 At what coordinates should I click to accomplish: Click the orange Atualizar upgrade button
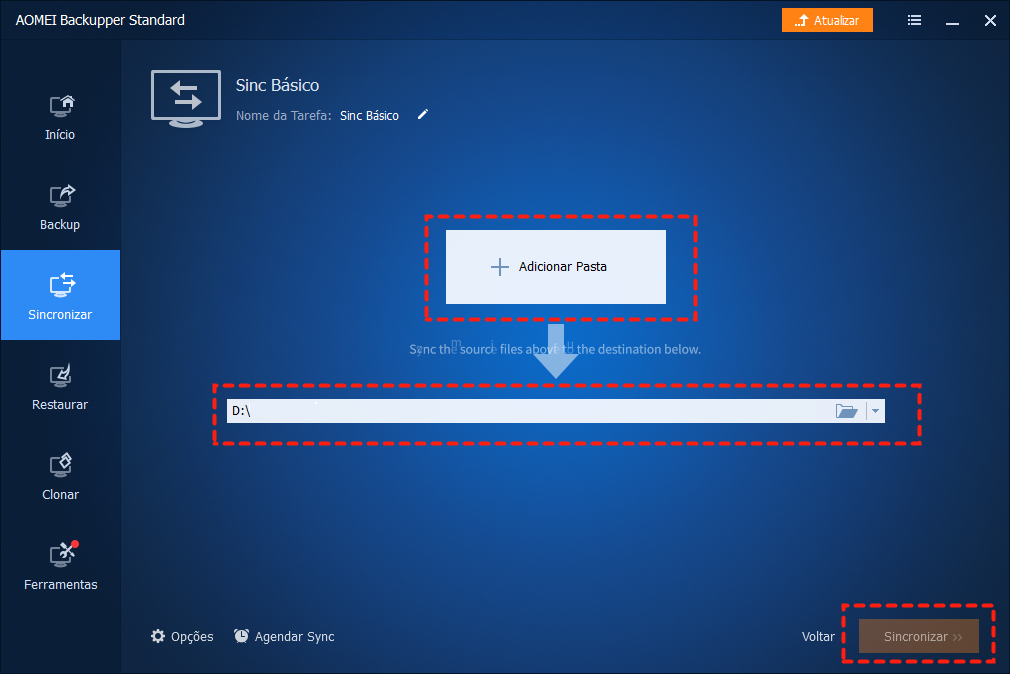[827, 20]
